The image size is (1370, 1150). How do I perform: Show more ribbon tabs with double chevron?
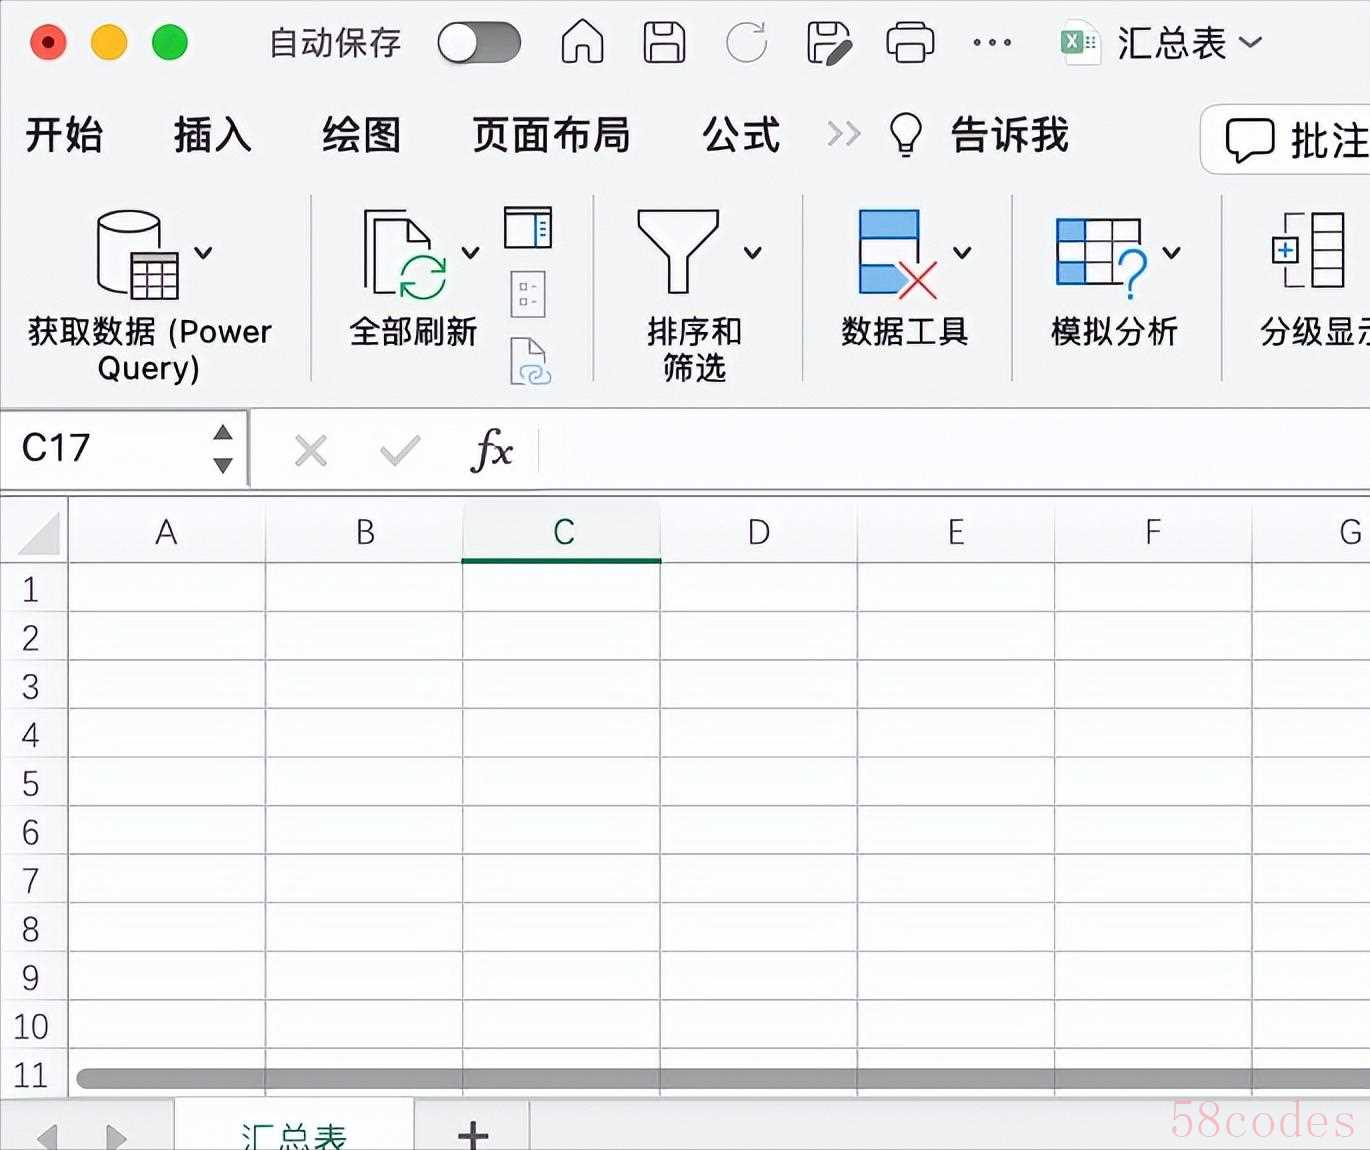coord(843,134)
